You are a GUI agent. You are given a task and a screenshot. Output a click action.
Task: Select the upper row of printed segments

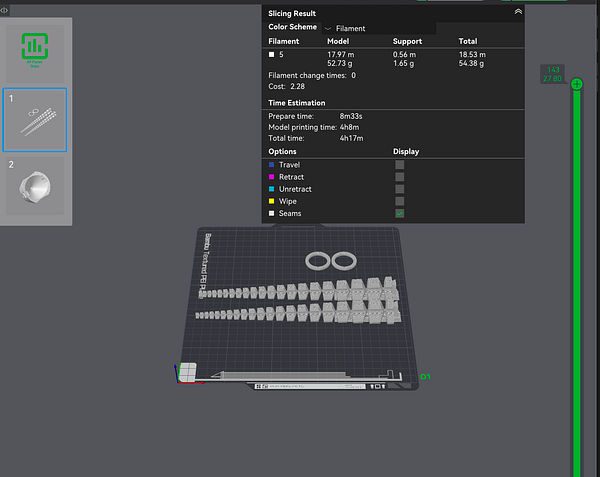(x=299, y=289)
